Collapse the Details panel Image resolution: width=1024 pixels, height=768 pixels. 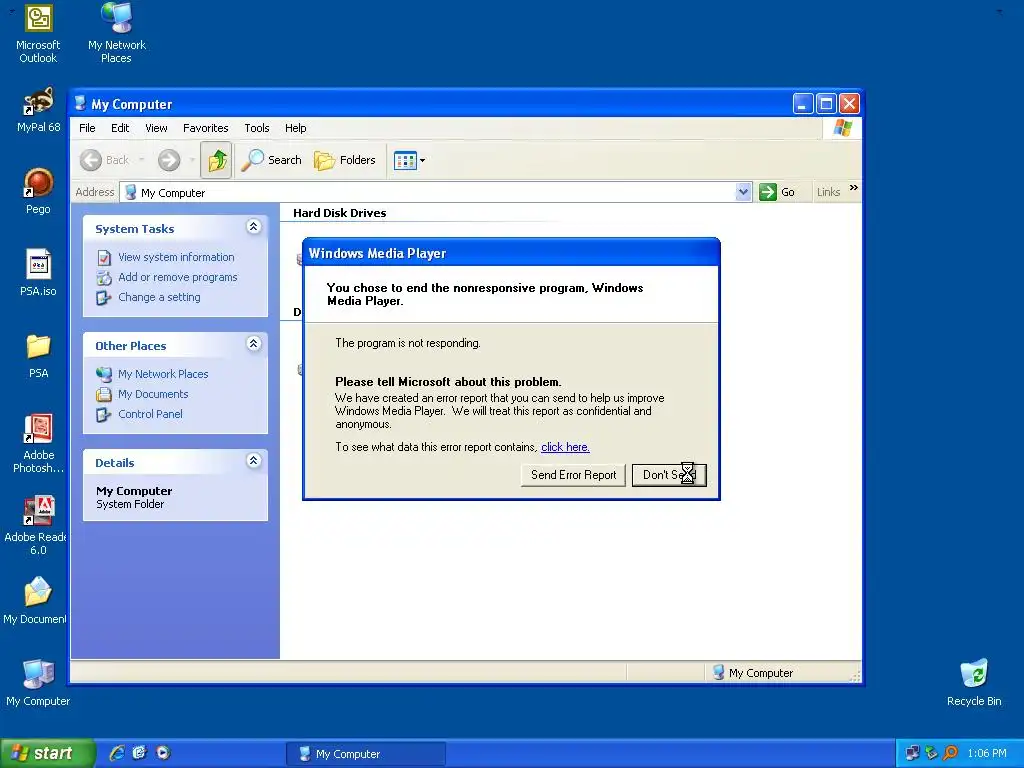(x=253, y=460)
